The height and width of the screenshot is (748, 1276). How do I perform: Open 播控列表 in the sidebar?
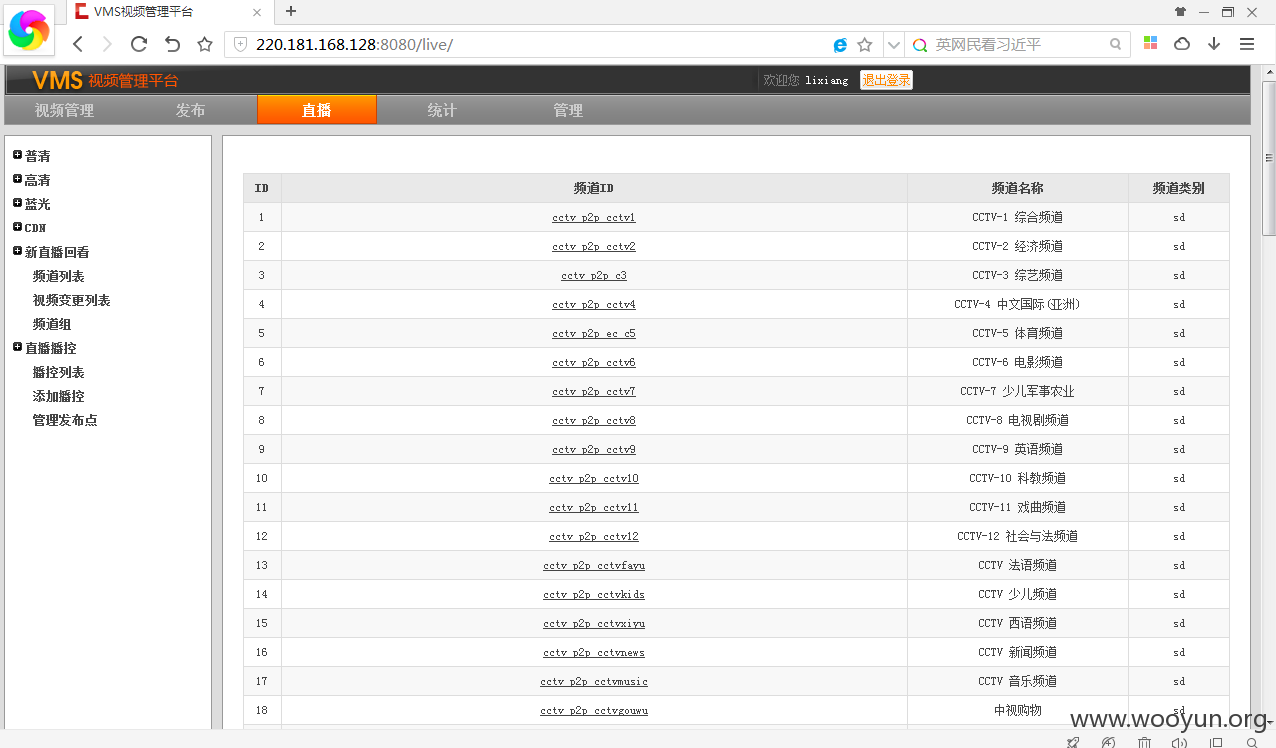pyautogui.click(x=58, y=372)
